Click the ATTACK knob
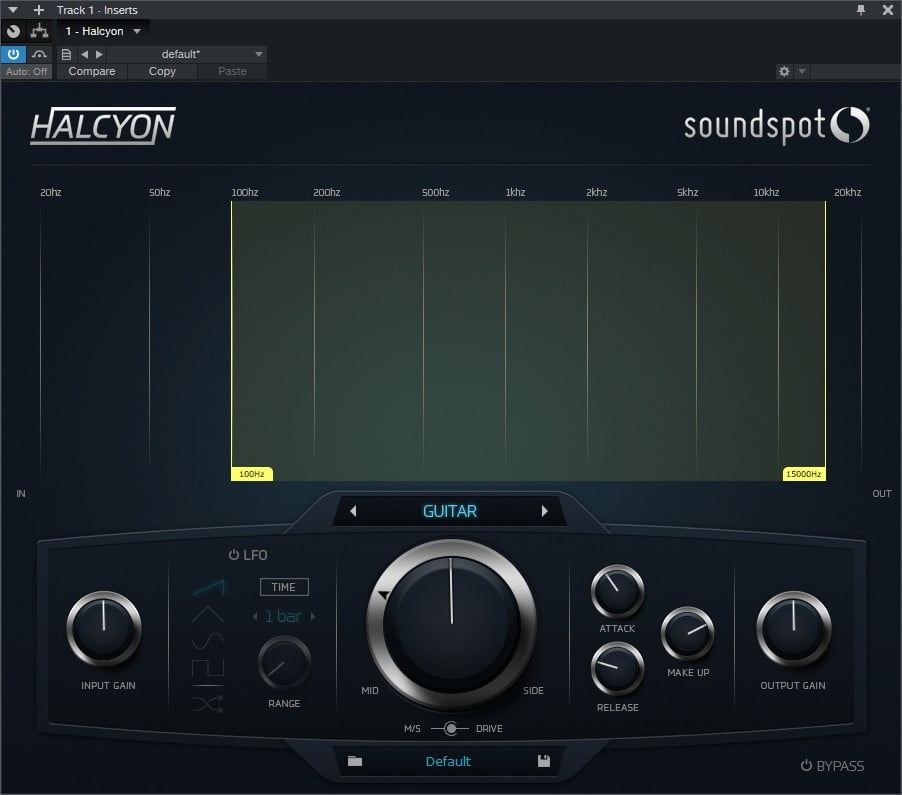 click(617, 591)
